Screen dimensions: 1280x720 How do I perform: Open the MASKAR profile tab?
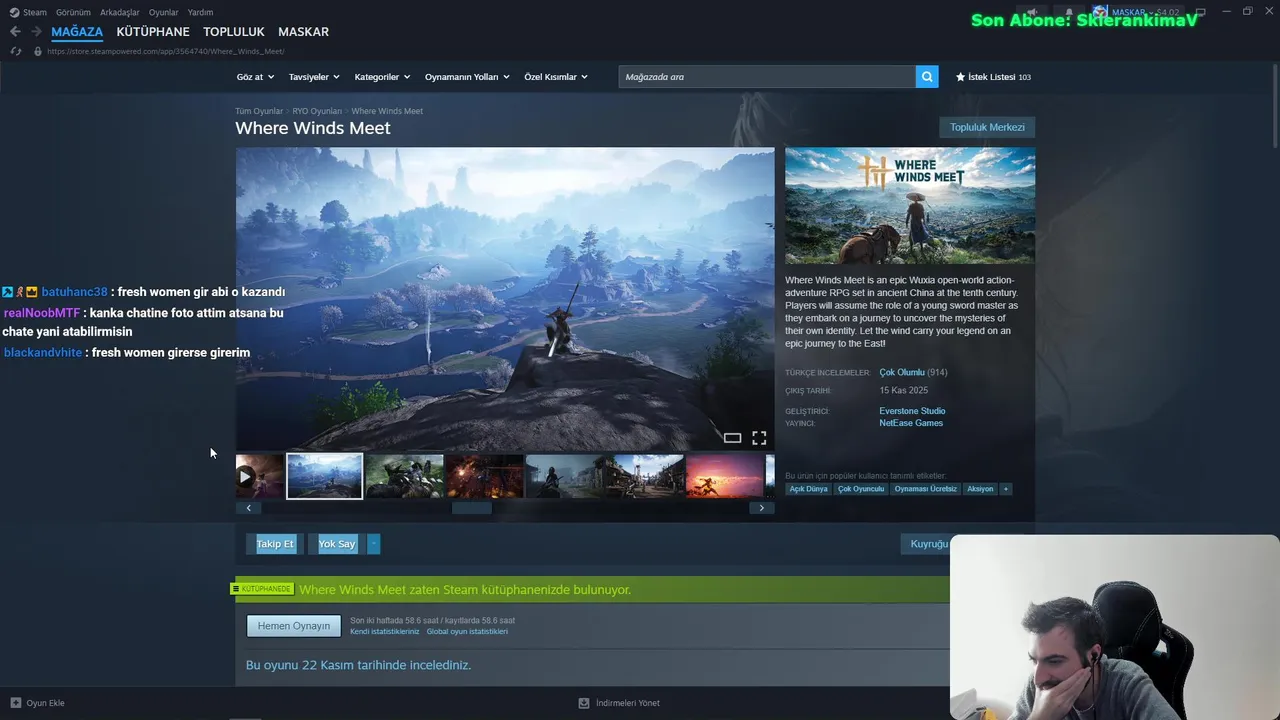pos(303,32)
